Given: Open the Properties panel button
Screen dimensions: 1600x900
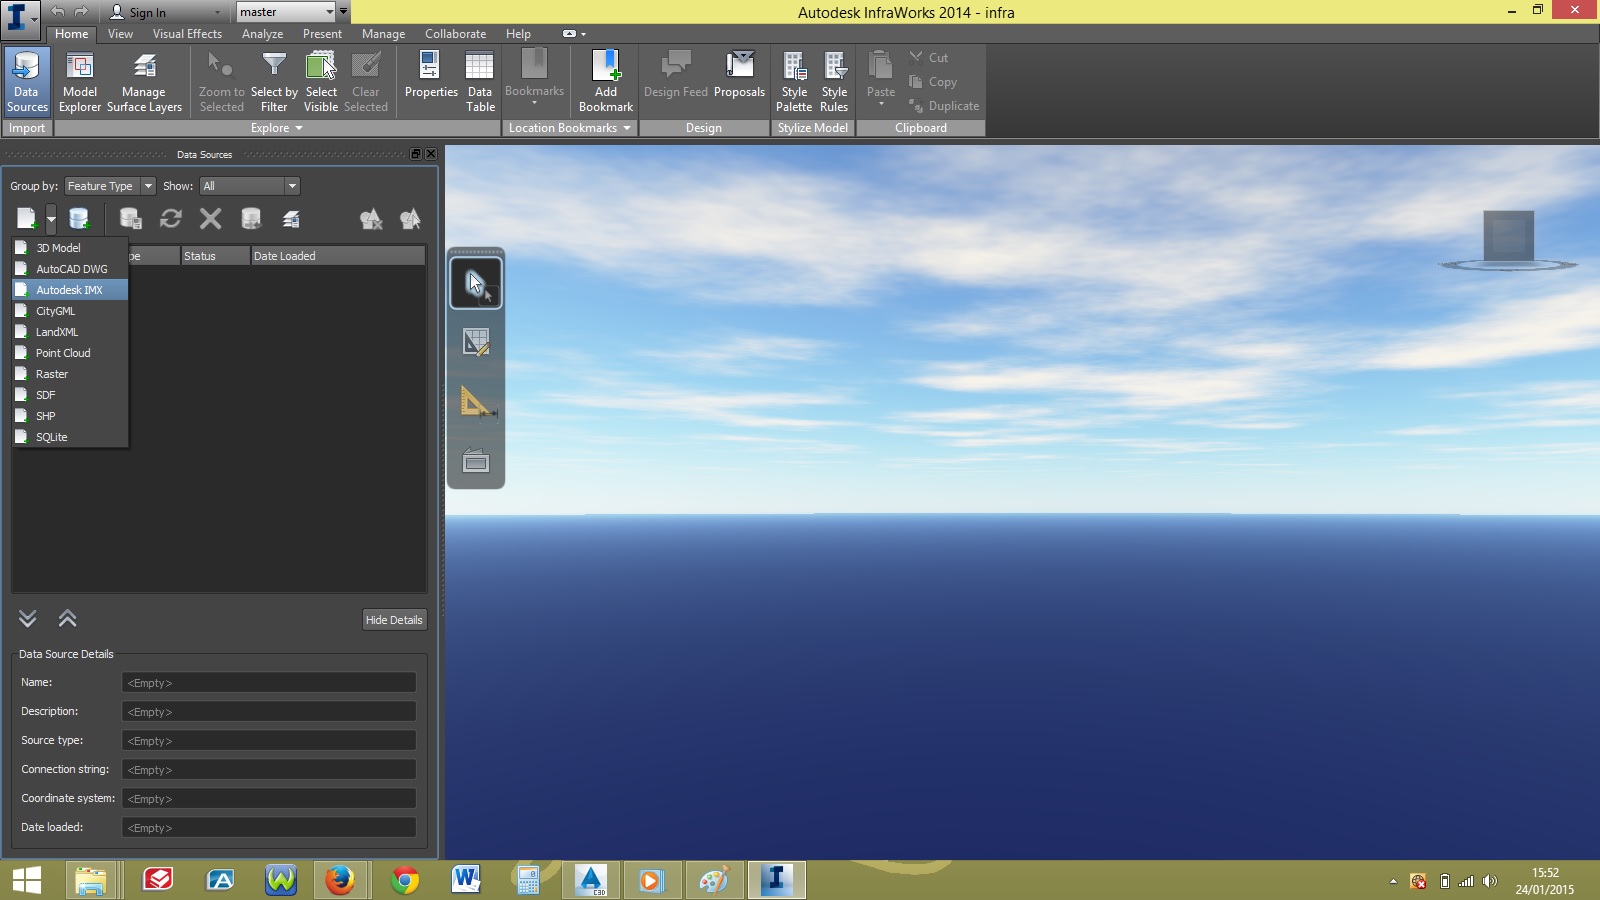Looking at the screenshot, I should [x=431, y=75].
